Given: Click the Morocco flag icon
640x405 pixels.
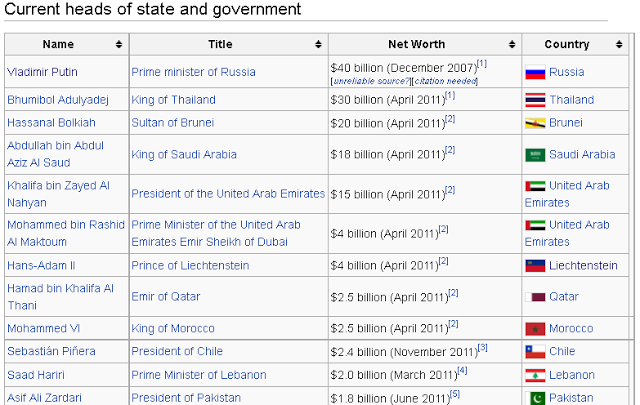Looking at the screenshot, I should [535, 329].
